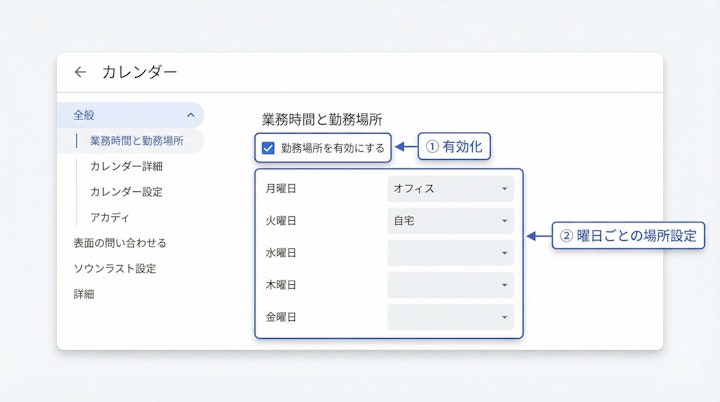Open カレンダー詳細 in the sidebar
Screen dimensions: 720x402
(x=126, y=166)
